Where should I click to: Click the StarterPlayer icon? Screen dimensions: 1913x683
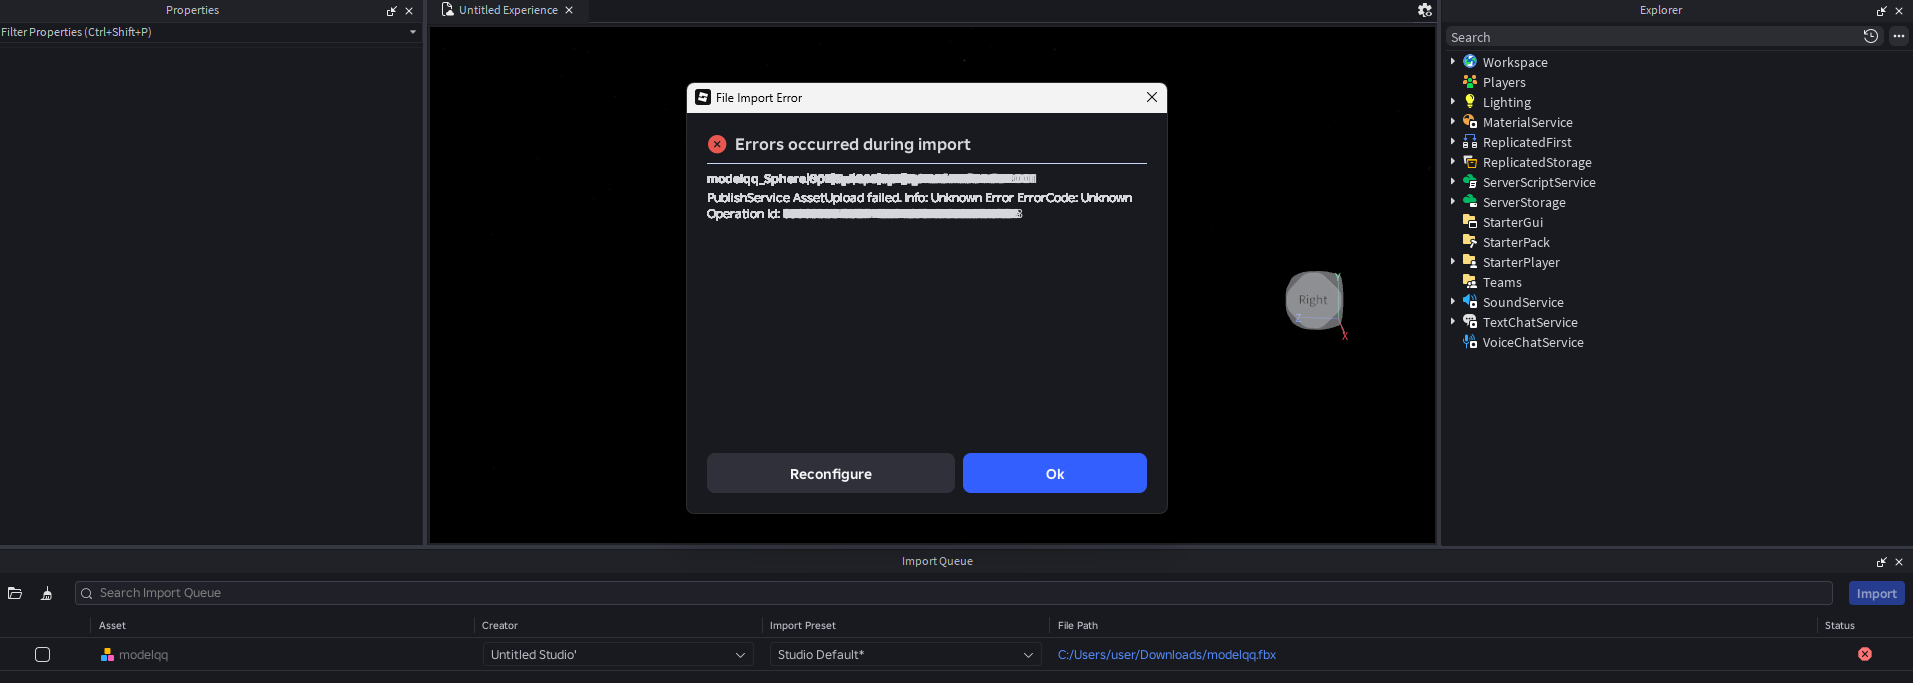tap(1470, 262)
